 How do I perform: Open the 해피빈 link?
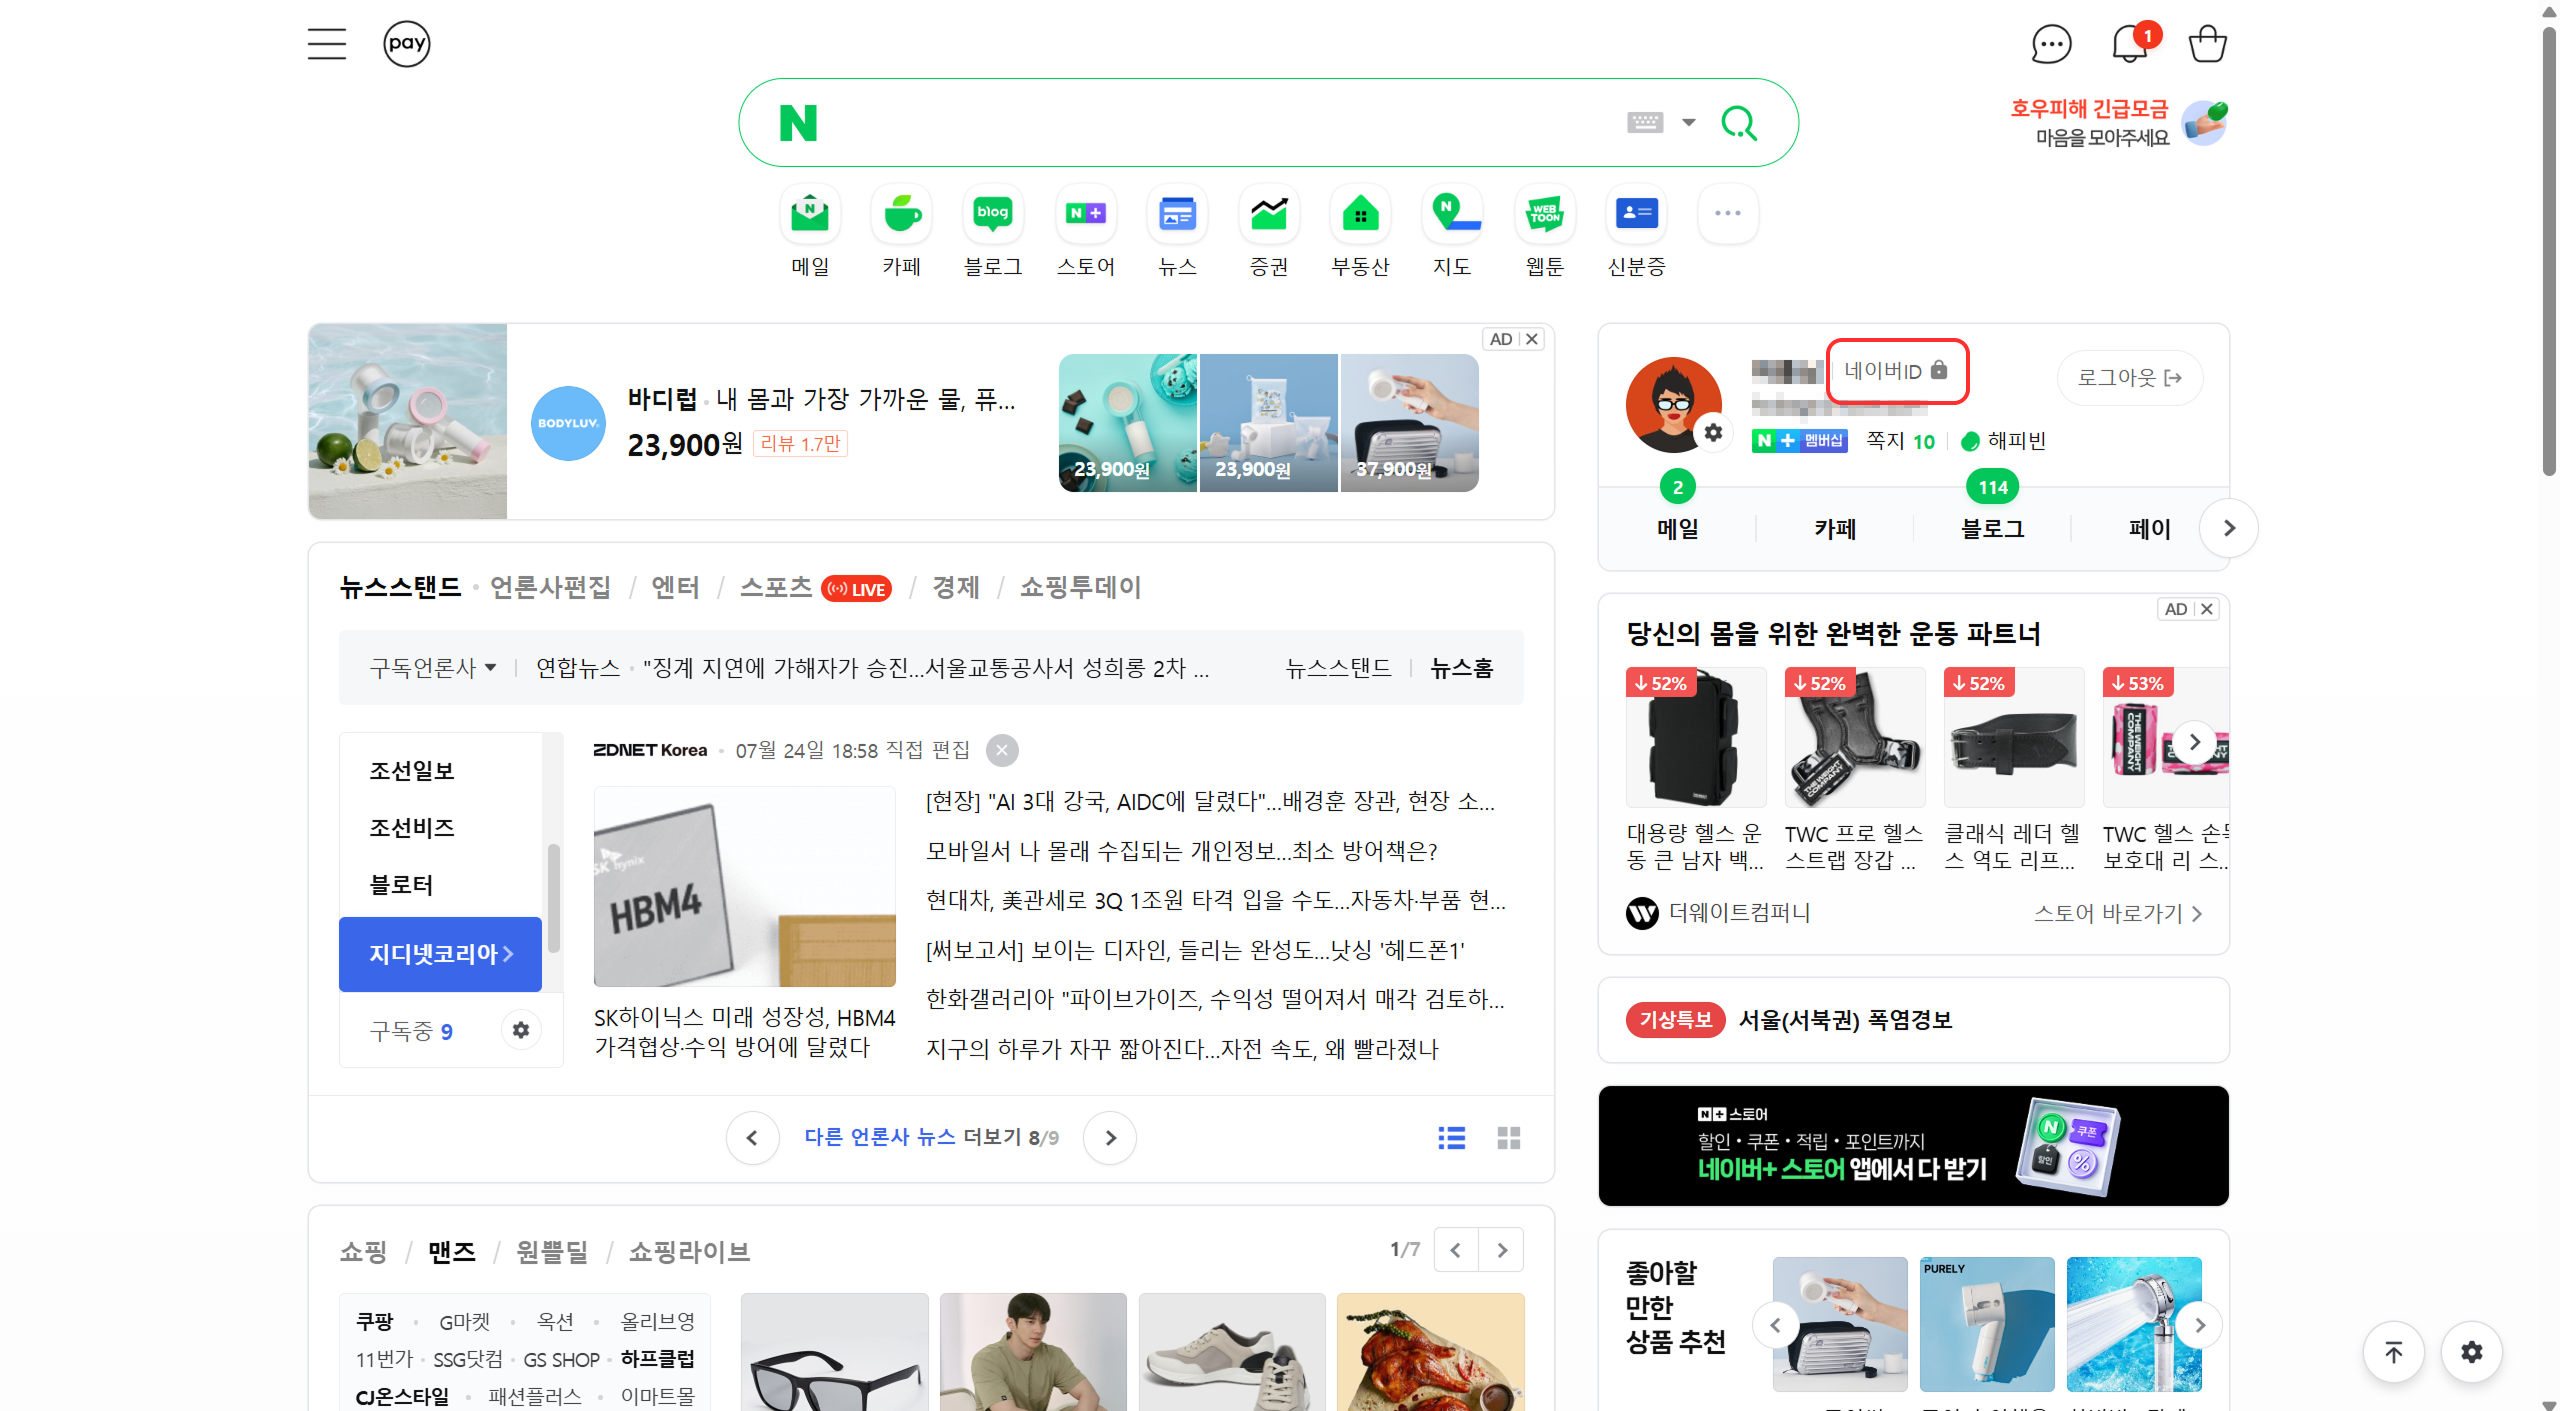(2004, 441)
